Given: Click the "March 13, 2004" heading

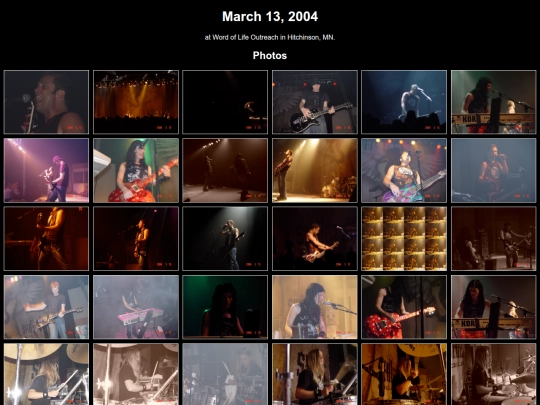Looking at the screenshot, I should [270, 17].
